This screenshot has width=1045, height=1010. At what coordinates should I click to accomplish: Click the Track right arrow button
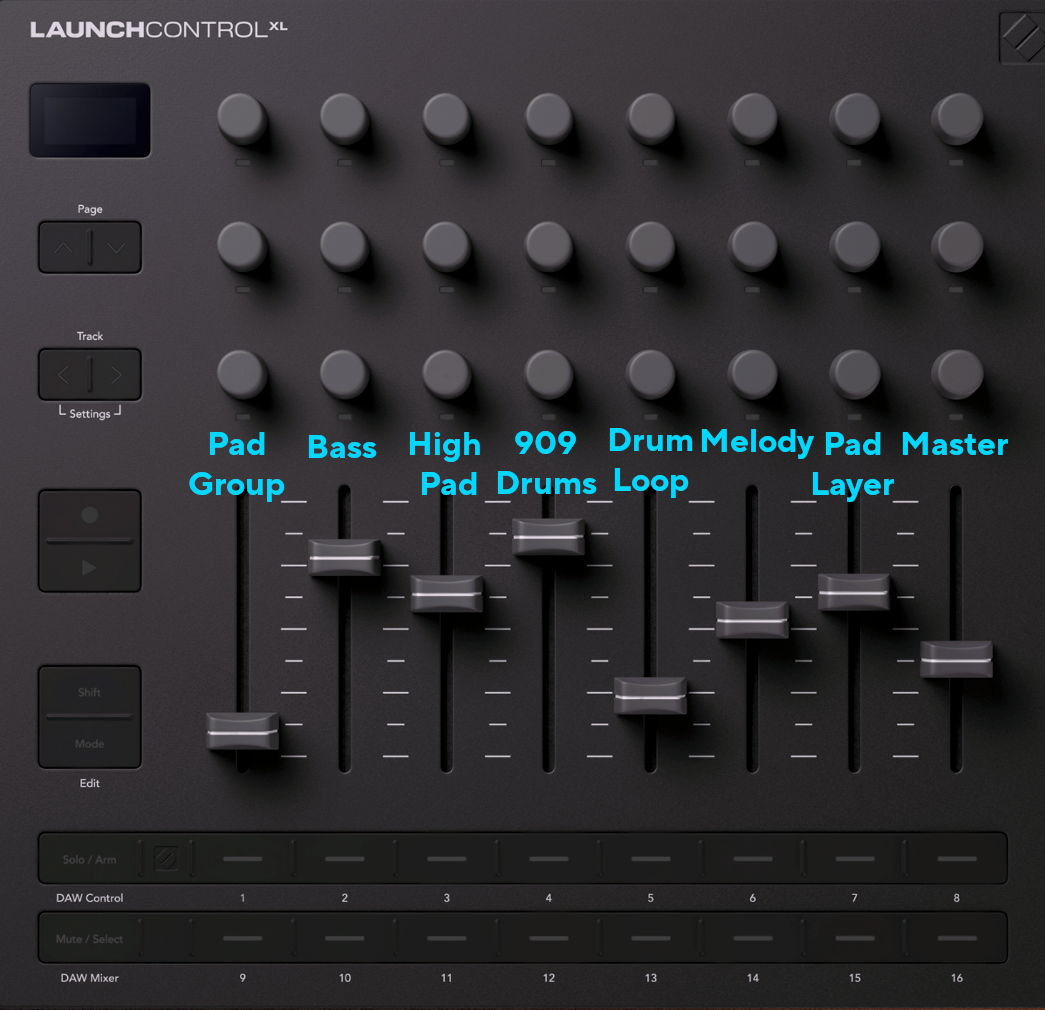[x=116, y=375]
